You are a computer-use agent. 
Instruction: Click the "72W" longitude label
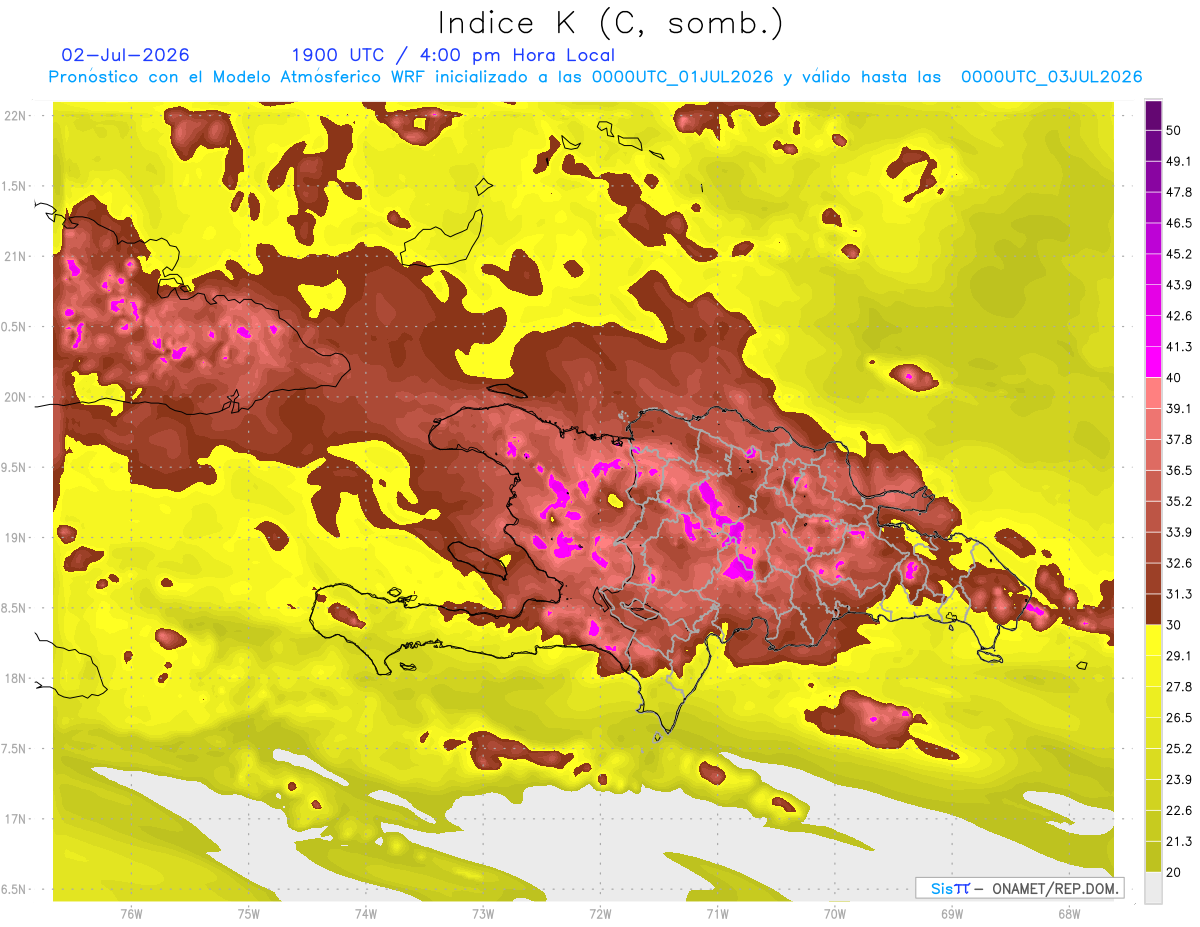[x=600, y=914]
